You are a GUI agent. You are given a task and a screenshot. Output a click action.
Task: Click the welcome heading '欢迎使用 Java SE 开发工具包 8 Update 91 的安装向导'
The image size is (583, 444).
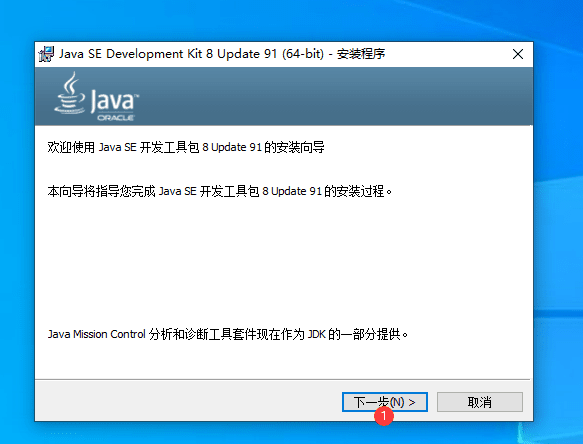pyautogui.click(x=186, y=147)
